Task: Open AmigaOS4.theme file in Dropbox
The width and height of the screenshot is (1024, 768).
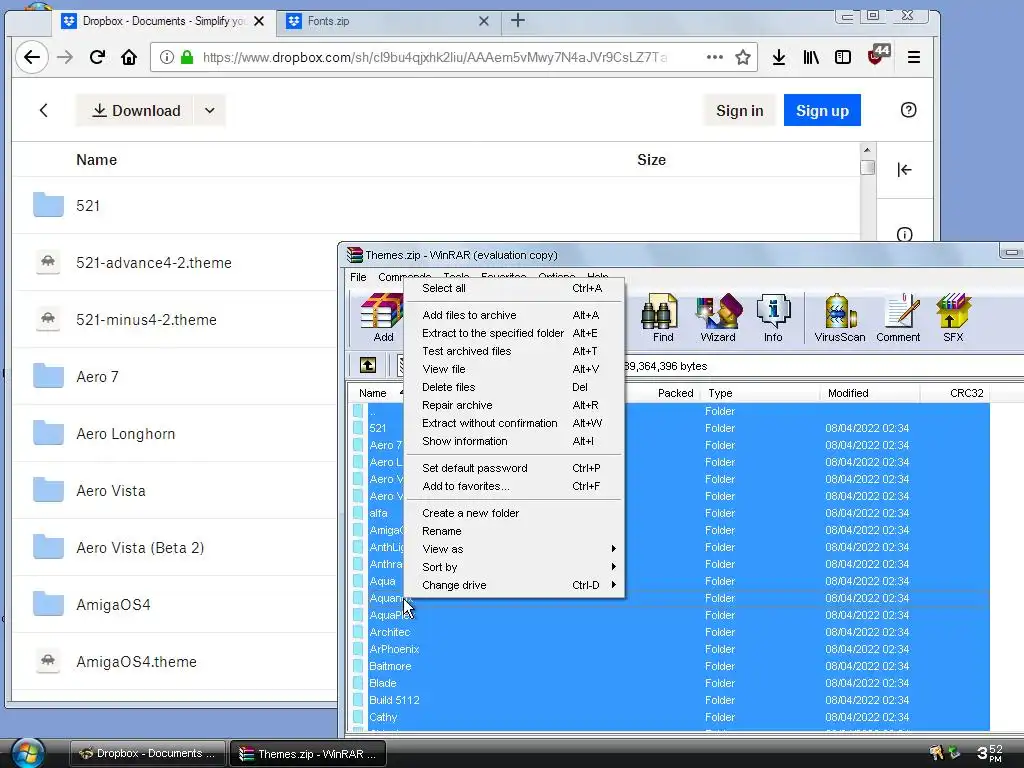Action: pos(136,662)
